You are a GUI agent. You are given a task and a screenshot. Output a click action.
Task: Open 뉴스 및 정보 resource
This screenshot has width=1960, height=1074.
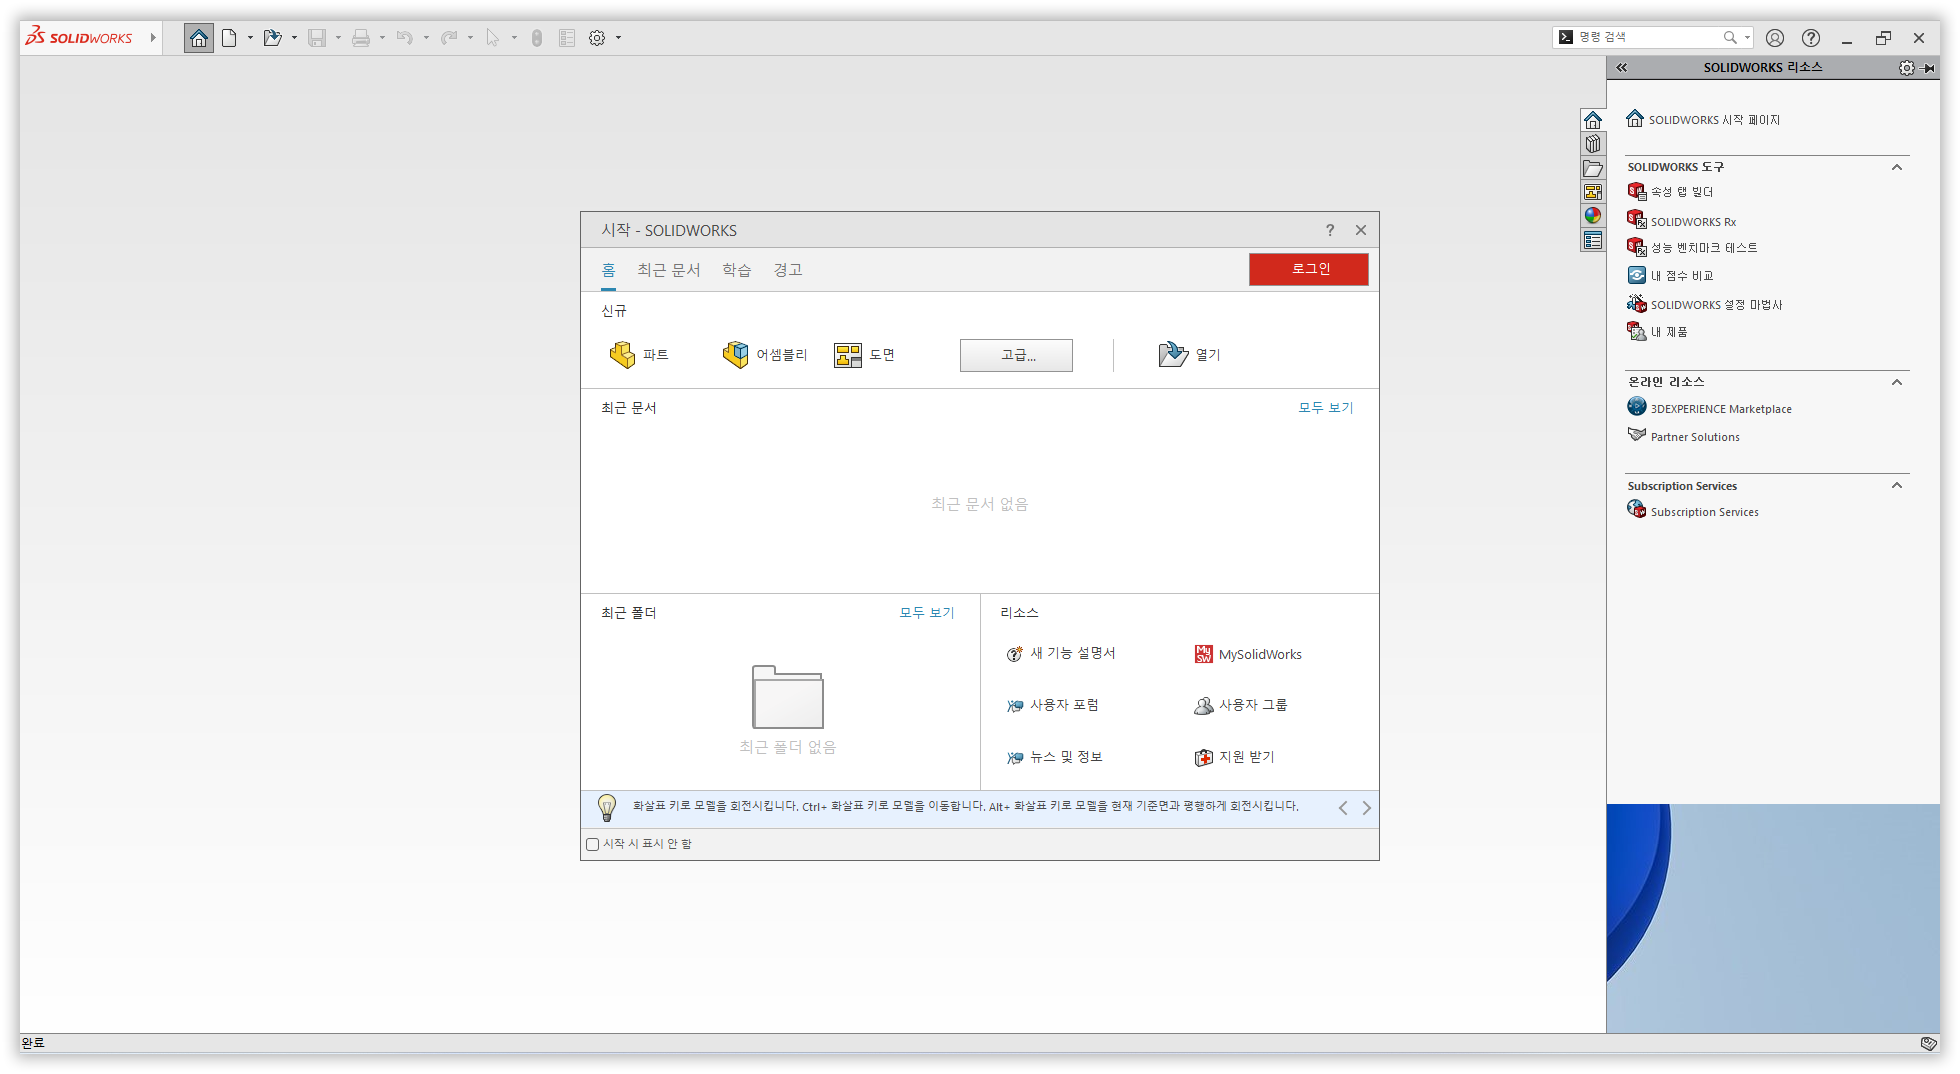click(x=1054, y=757)
